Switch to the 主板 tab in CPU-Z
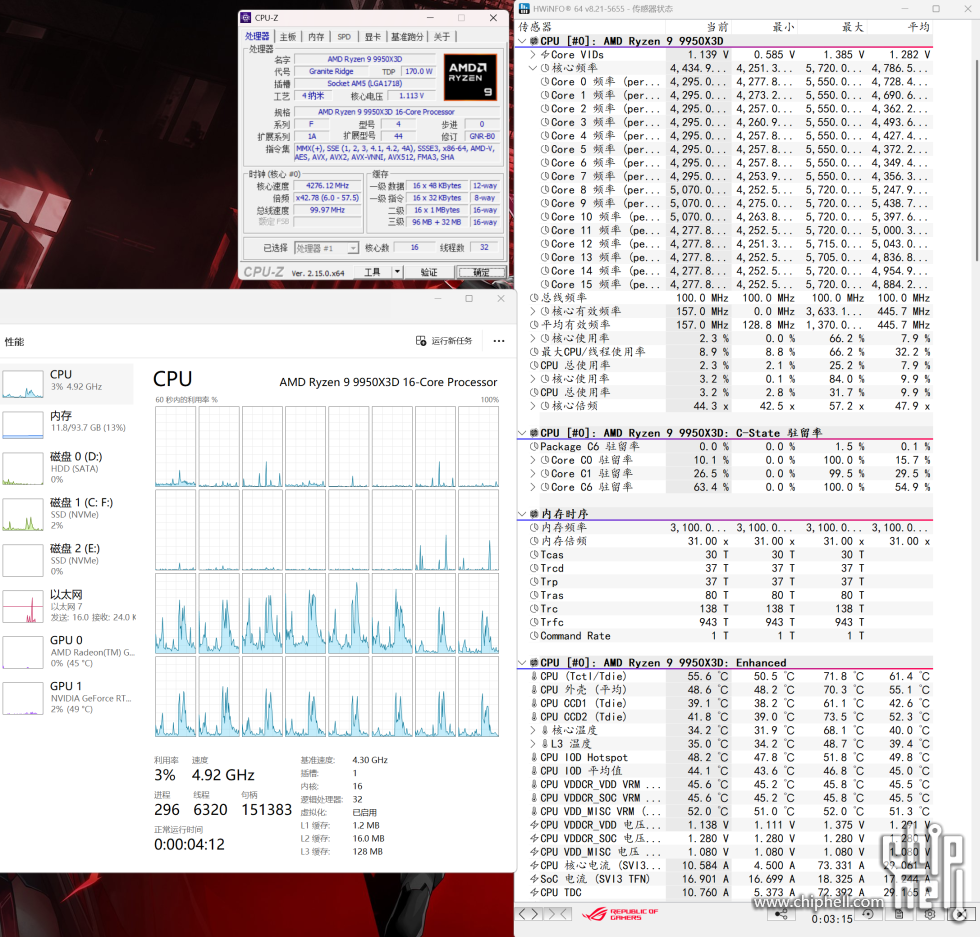The image size is (980, 937). [288, 37]
